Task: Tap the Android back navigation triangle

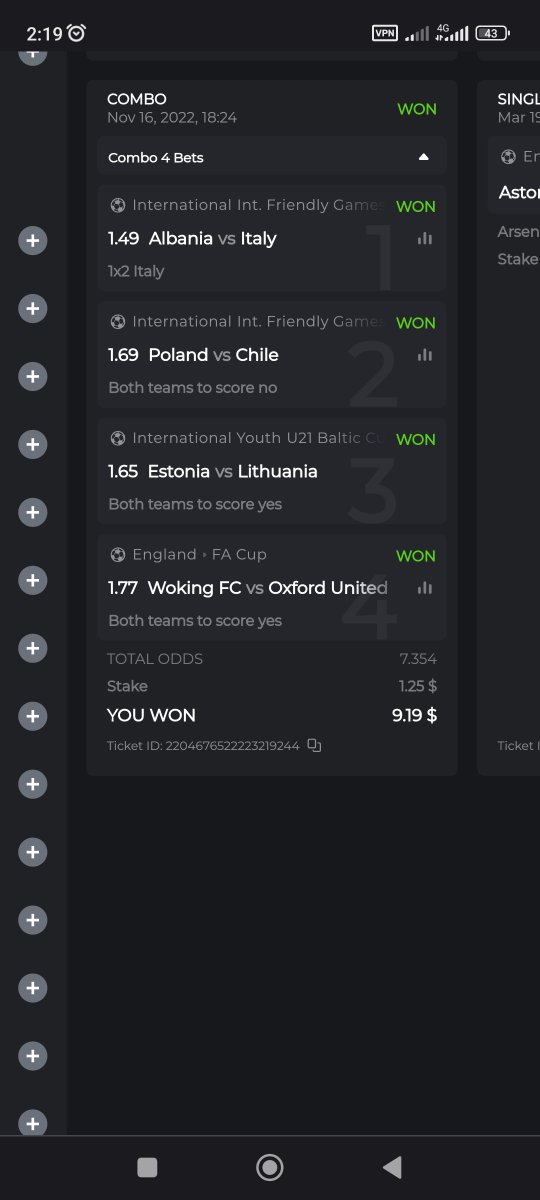Action: point(392,1167)
